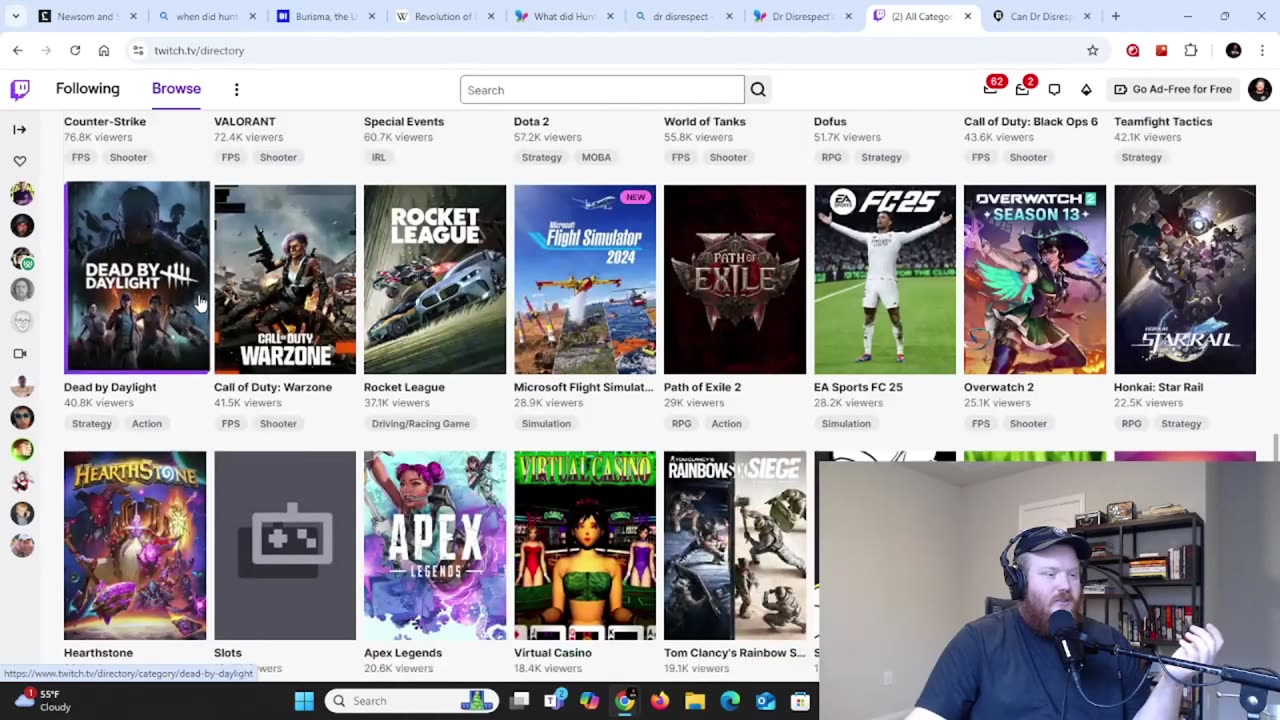Open the Virtual Casino cover
The width and height of the screenshot is (1280, 720).
pyautogui.click(x=585, y=545)
